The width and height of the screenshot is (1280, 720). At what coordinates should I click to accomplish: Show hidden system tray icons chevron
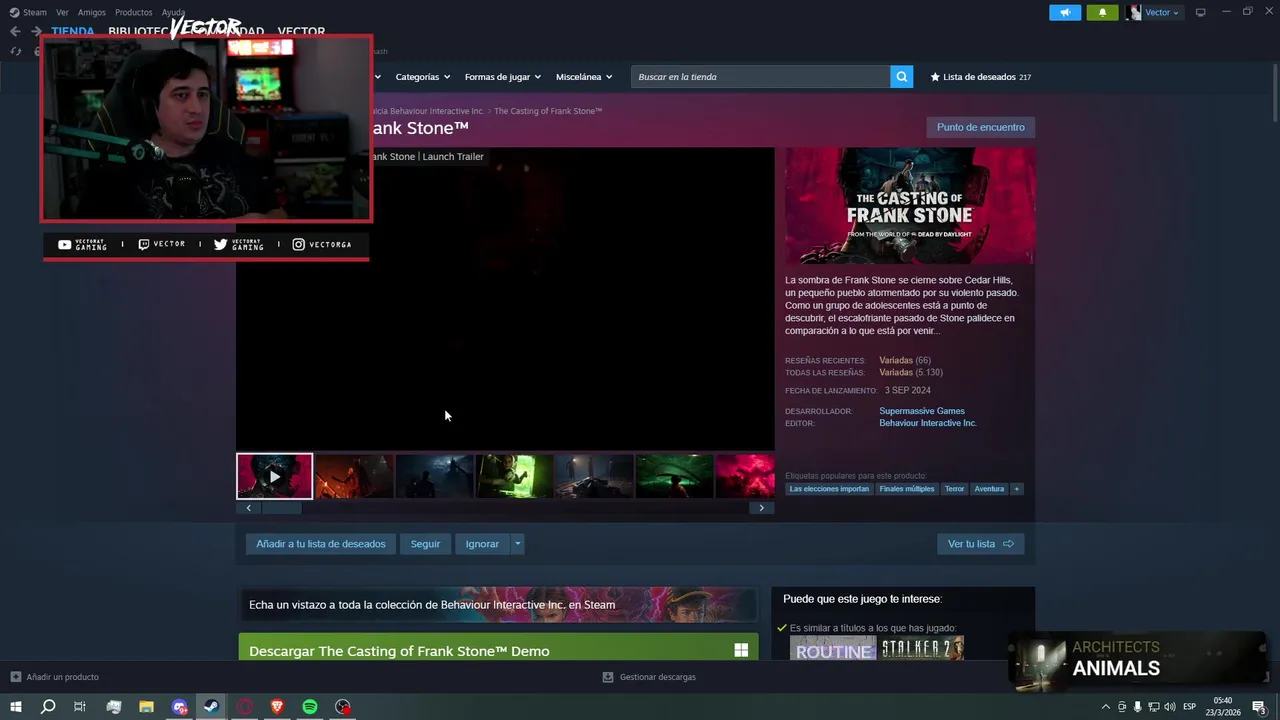pos(1105,707)
